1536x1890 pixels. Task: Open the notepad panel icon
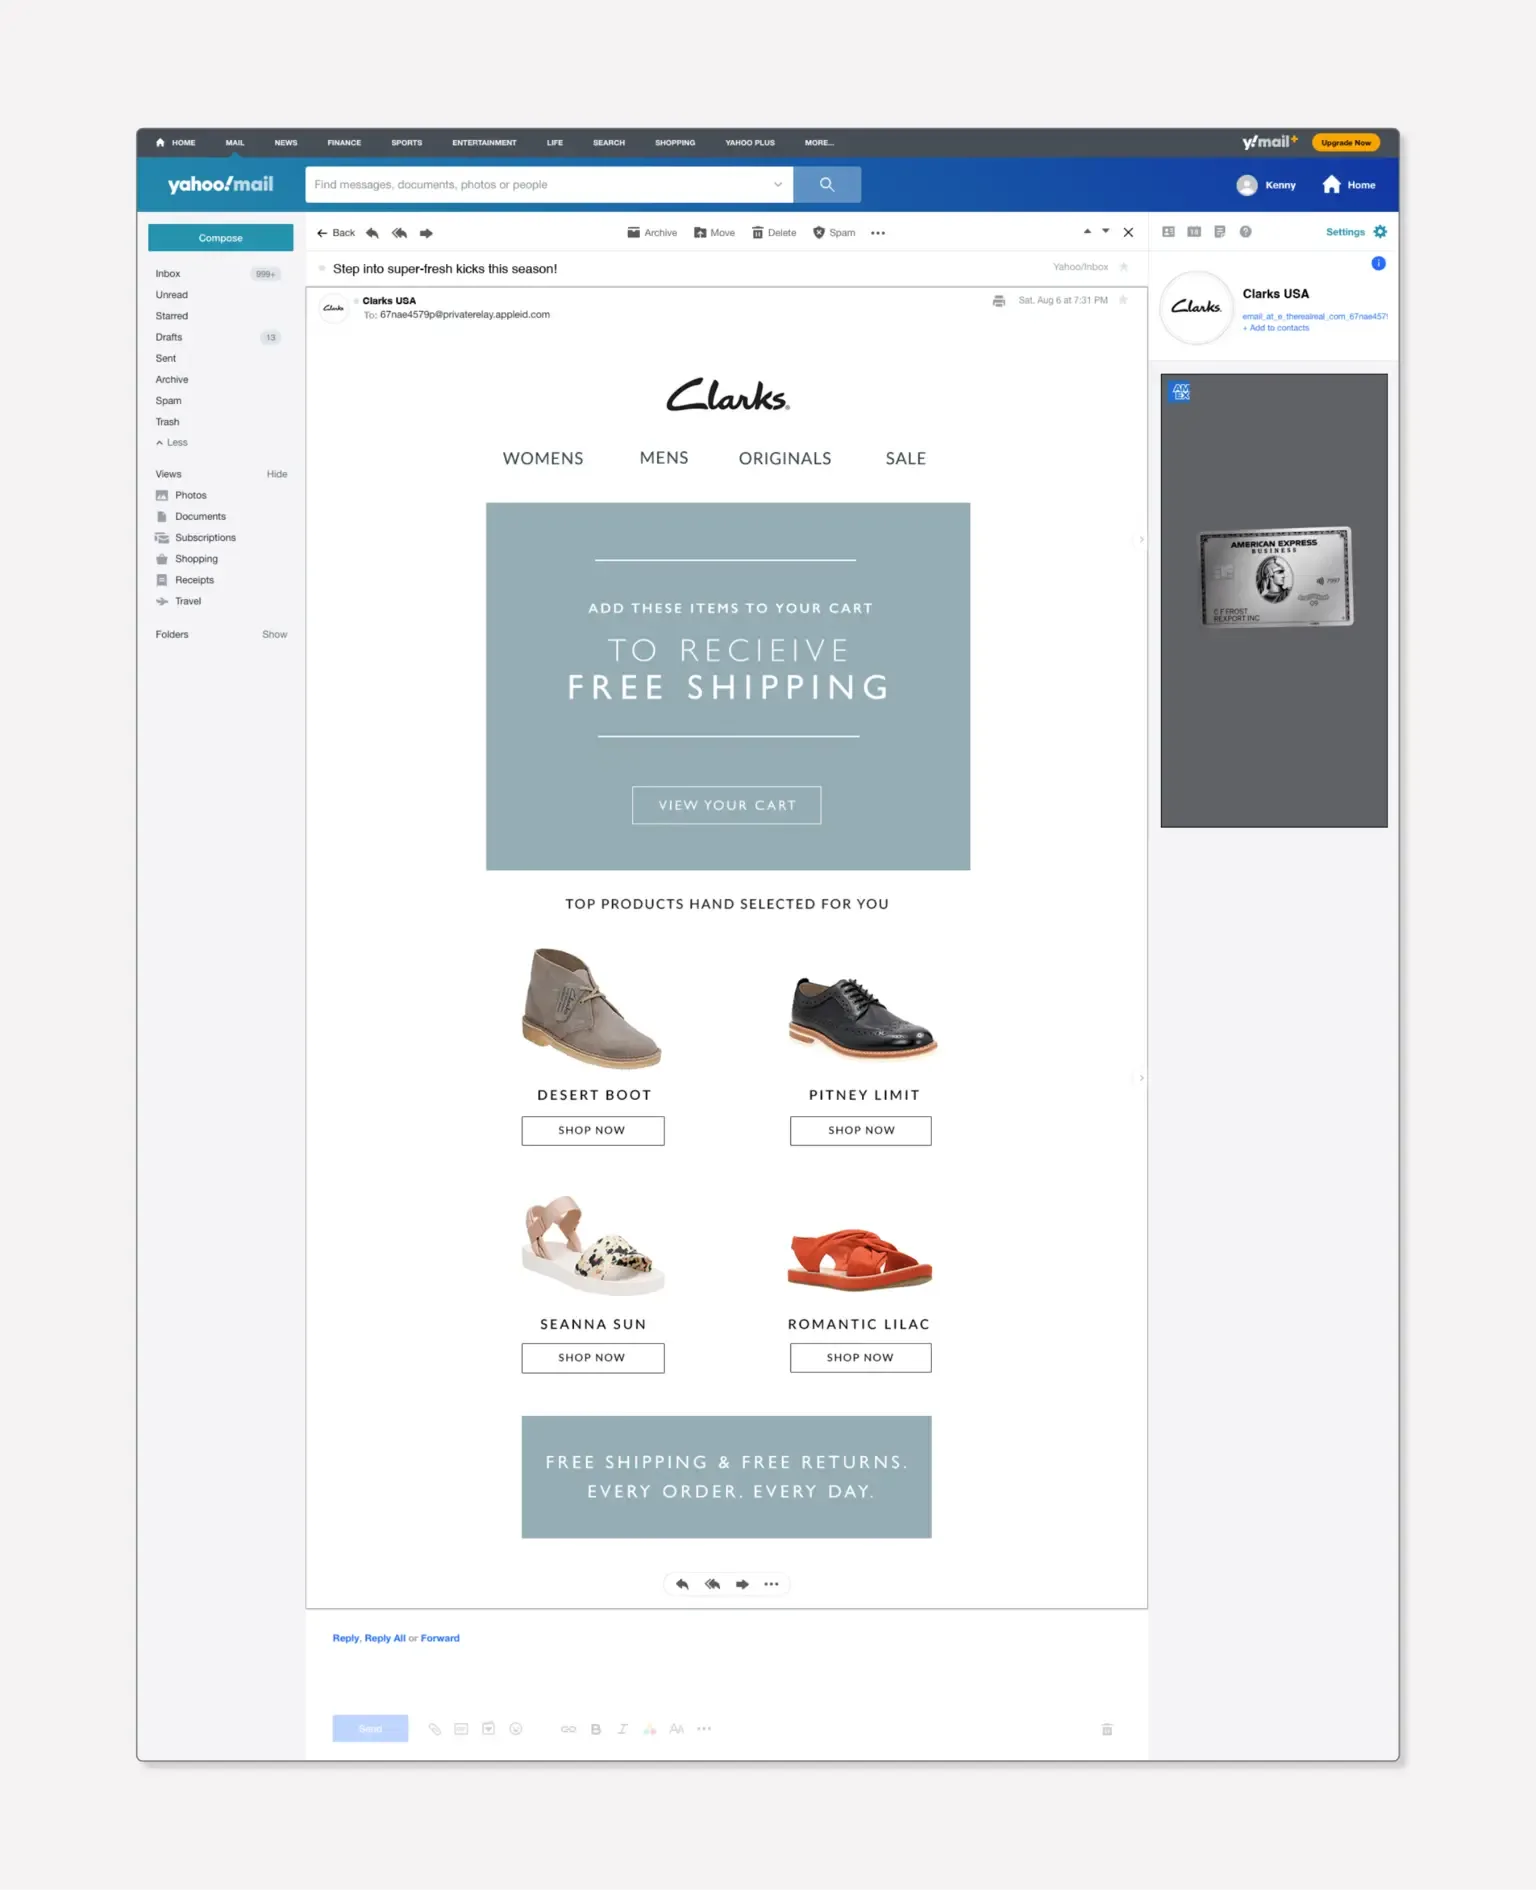click(x=1220, y=232)
